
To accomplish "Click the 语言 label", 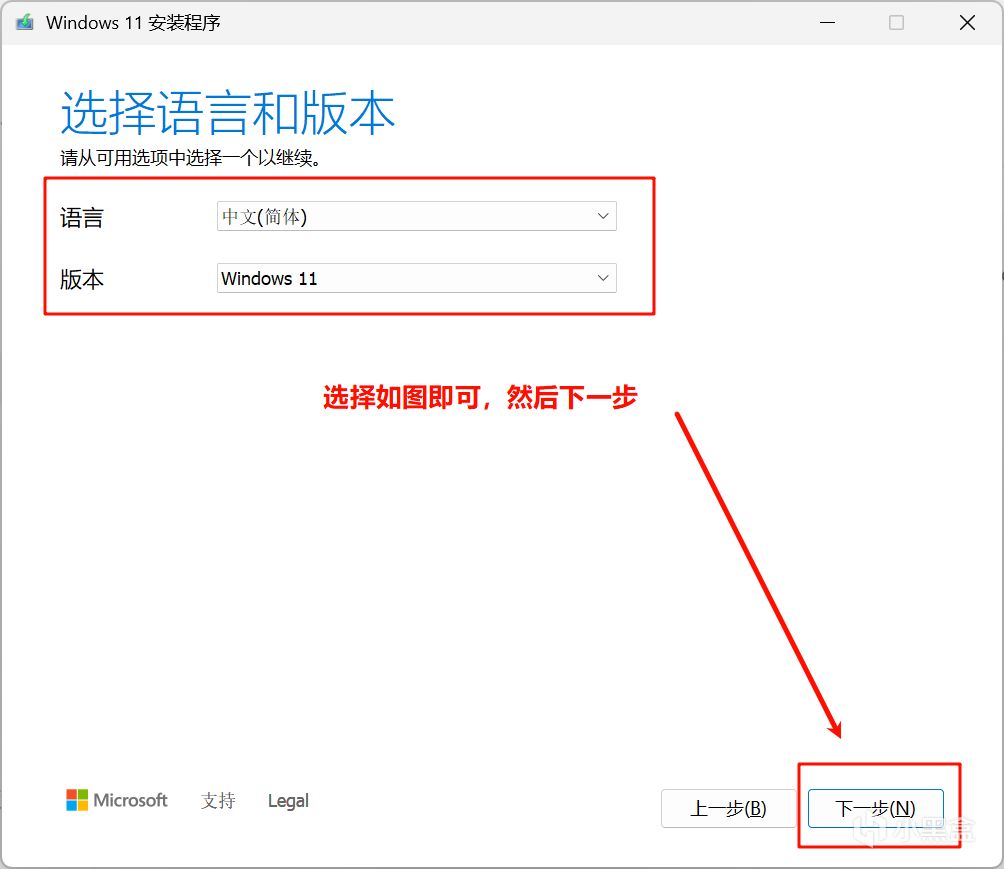I will (81, 218).
